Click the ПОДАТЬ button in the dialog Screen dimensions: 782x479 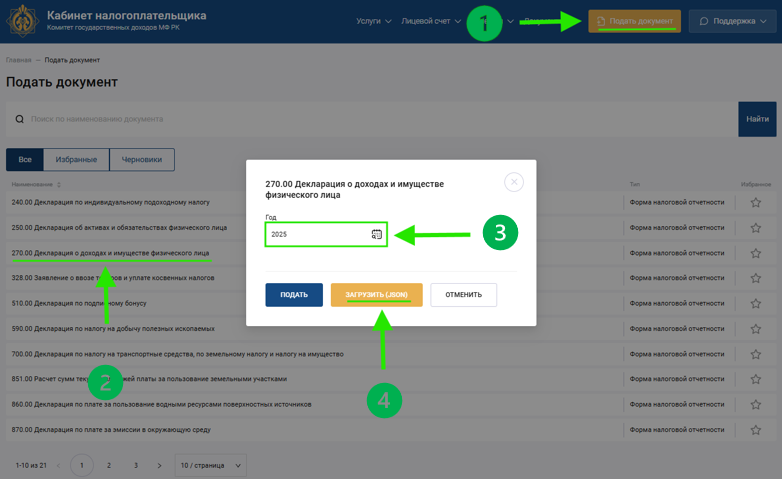pos(294,295)
